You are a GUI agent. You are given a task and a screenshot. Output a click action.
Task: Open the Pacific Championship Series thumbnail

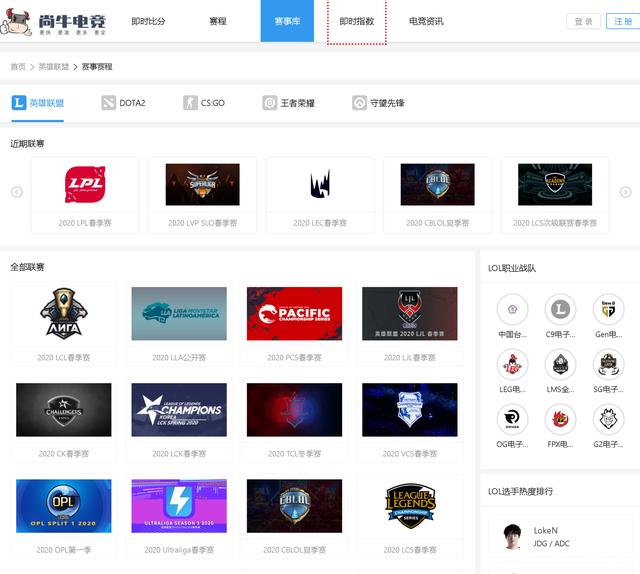coord(294,314)
